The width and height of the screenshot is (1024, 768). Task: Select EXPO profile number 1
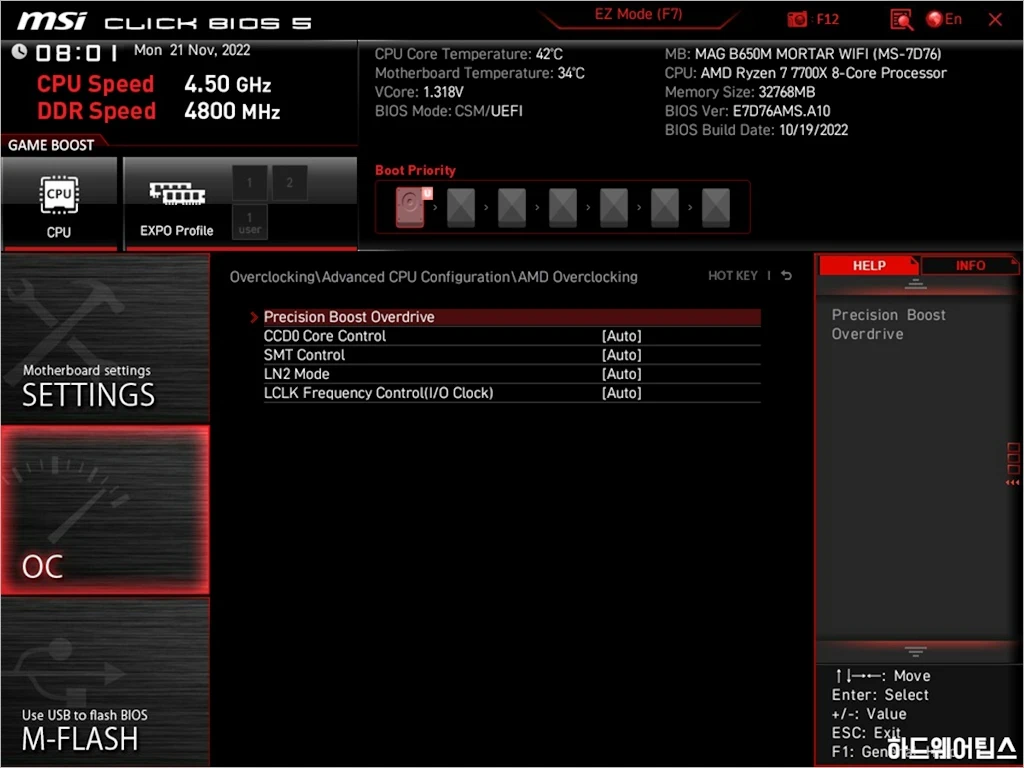249,182
